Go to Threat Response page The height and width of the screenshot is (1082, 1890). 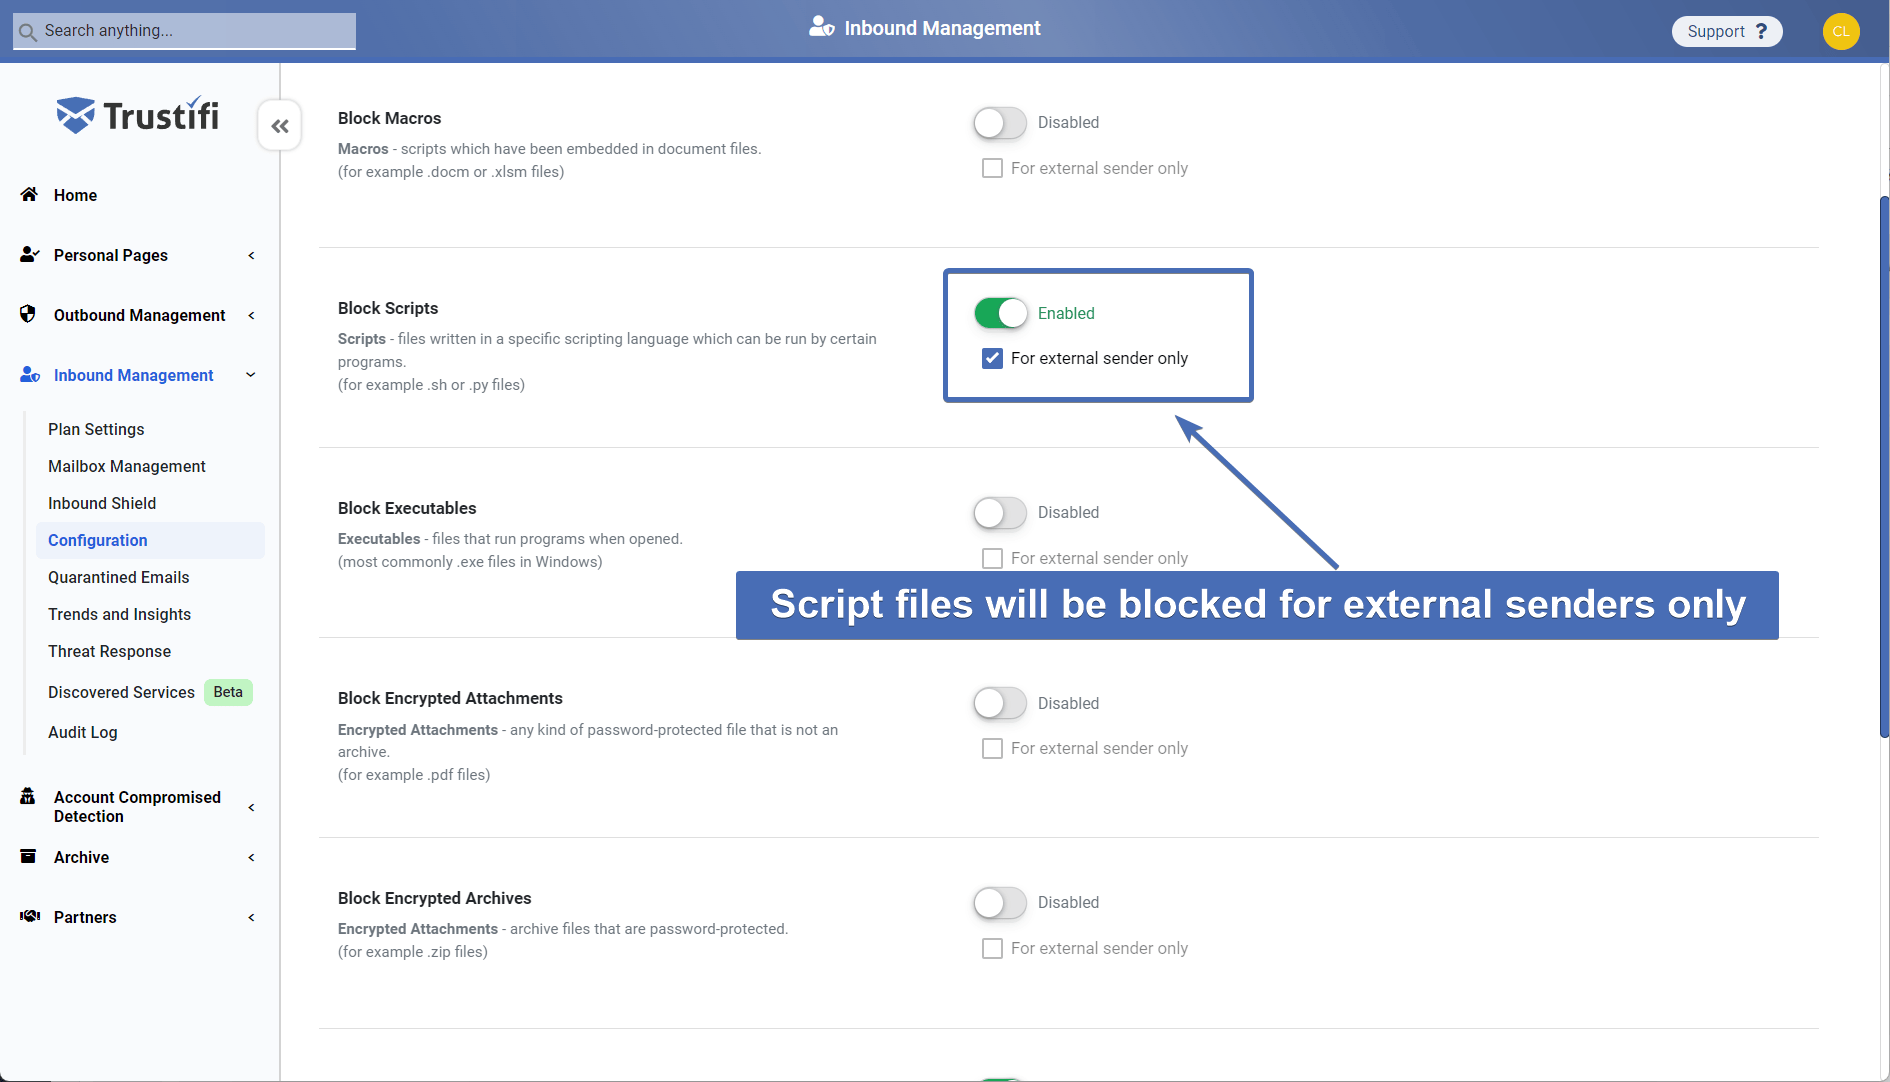110,651
